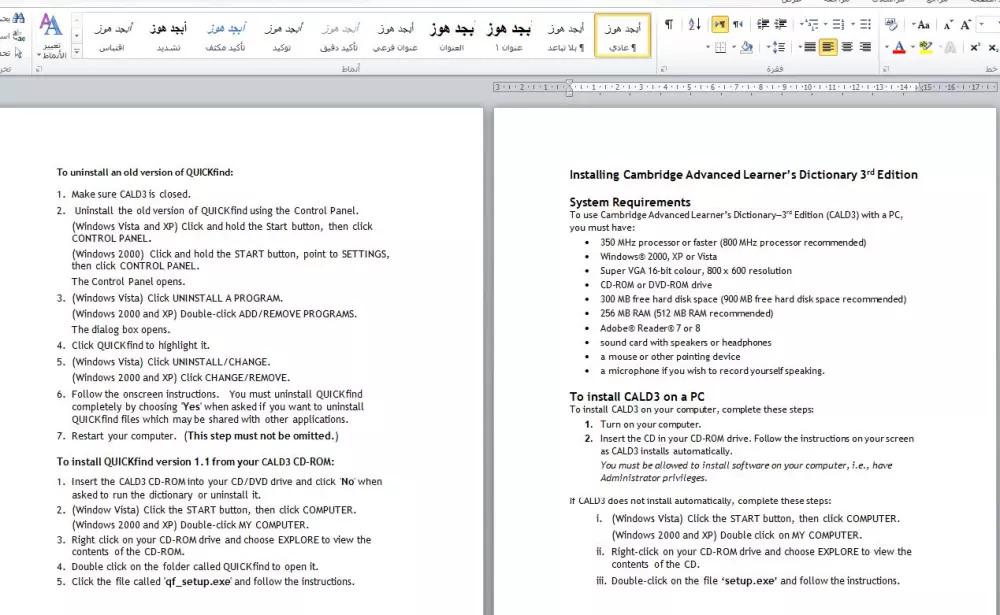The image size is (1000, 615).
Task: Open the Change Styles (تغيير الأنماط) menu
Action: (x=52, y=36)
